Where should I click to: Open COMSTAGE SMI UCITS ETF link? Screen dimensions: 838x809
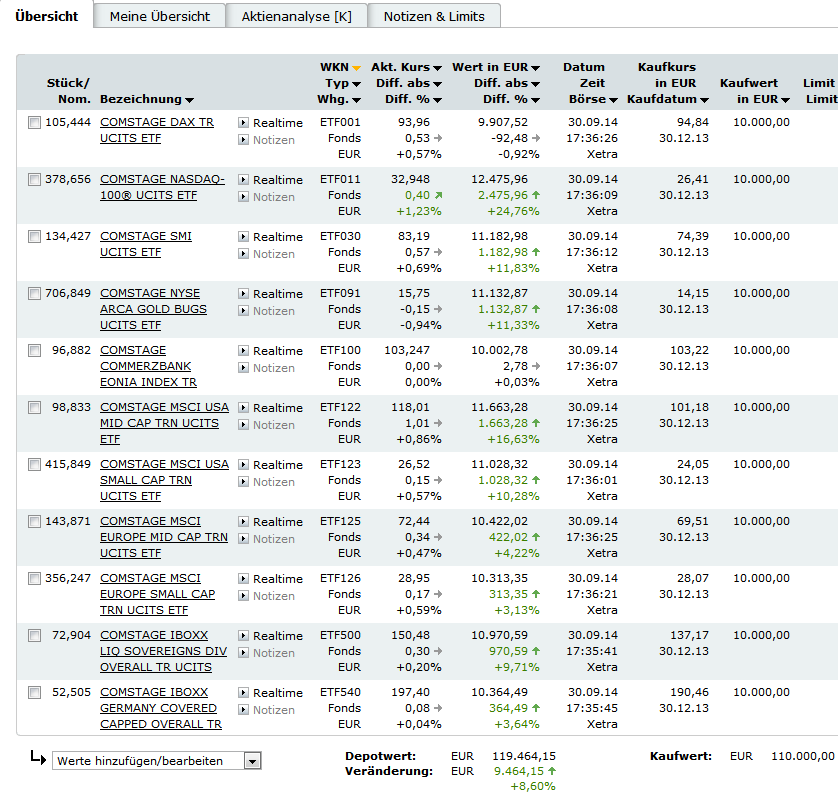tap(145, 244)
